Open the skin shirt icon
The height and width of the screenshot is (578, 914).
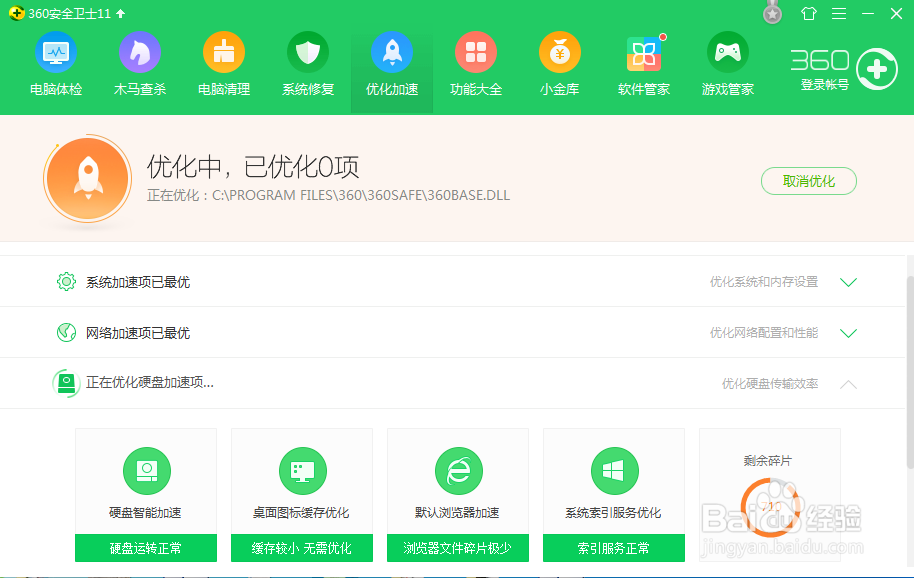pos(809,13)
